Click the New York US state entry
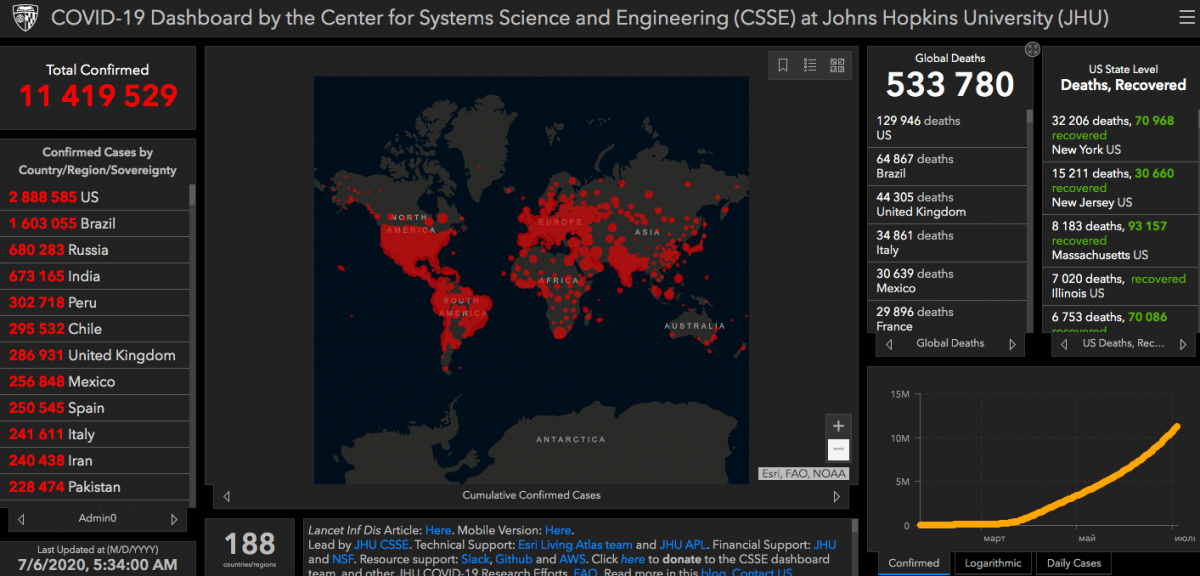 1120,135
